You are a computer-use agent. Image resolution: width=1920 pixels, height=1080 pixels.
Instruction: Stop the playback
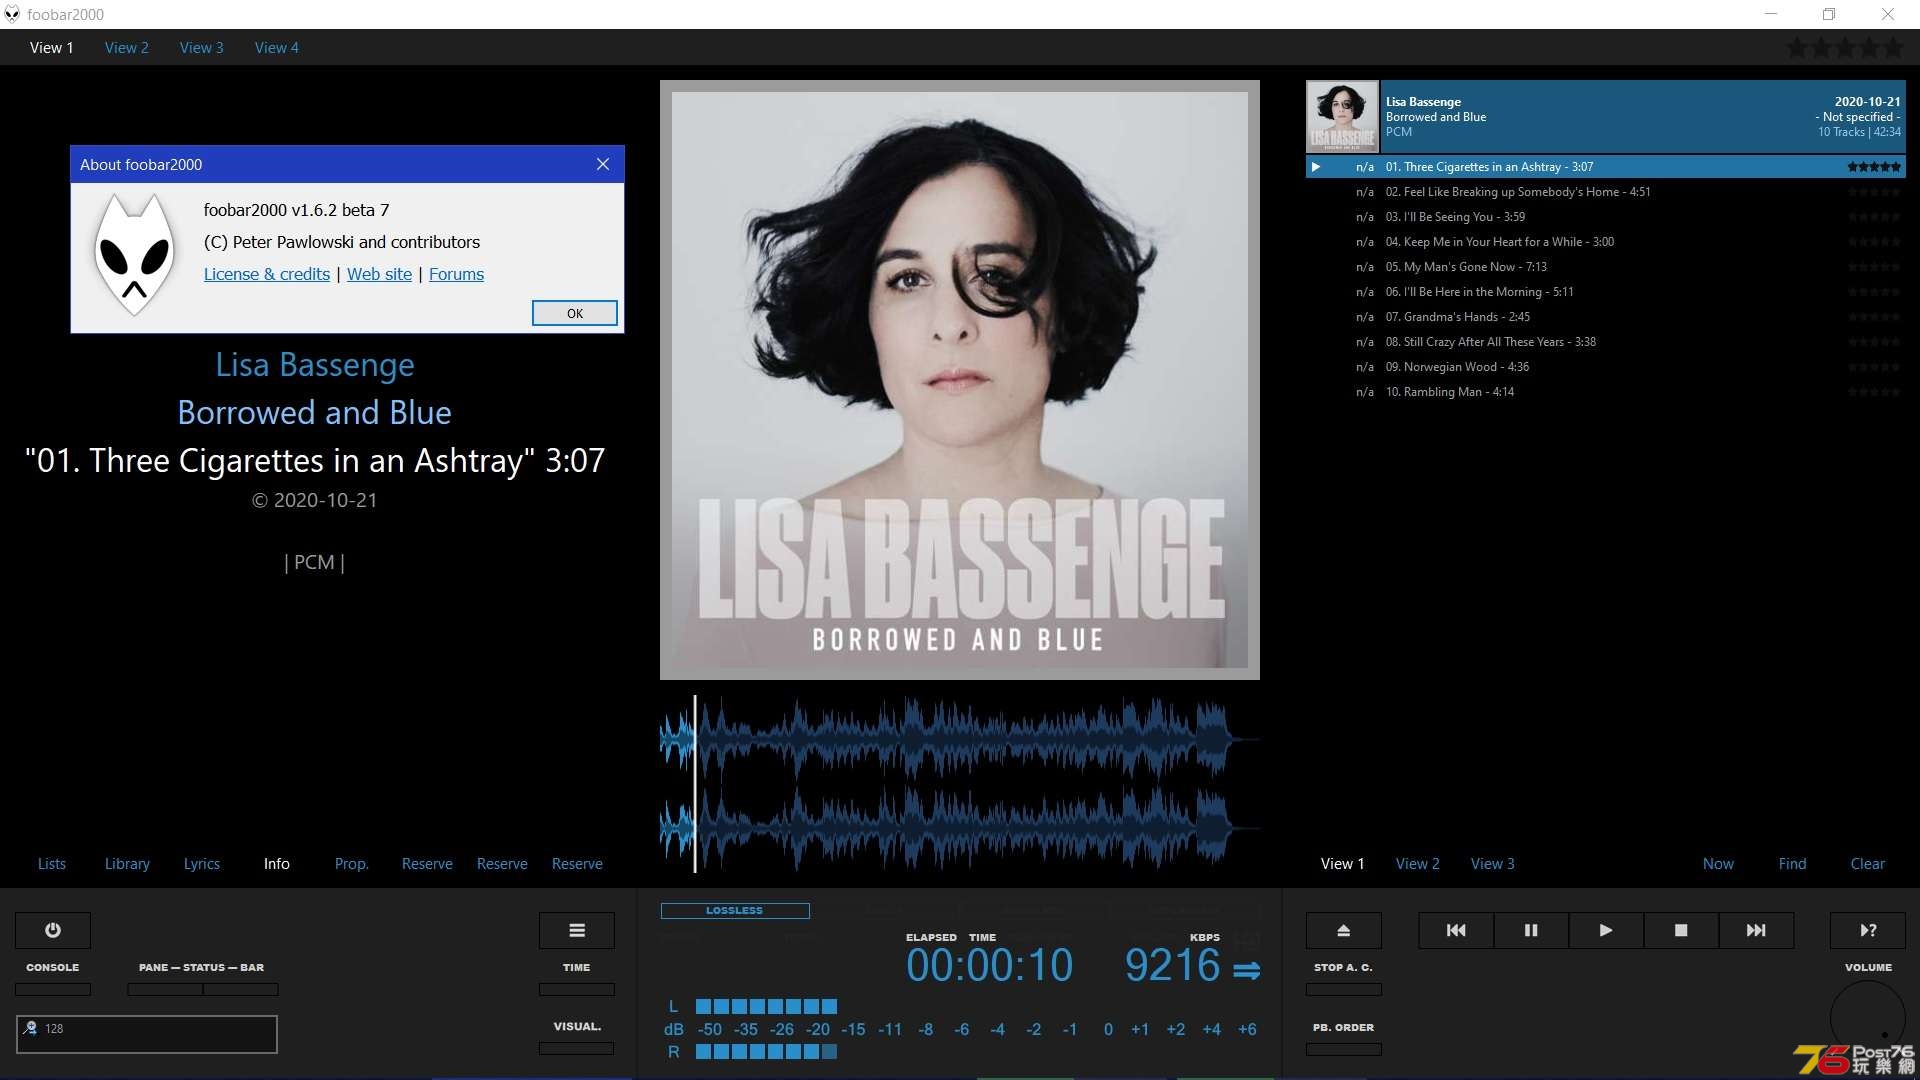click(x=1681, y=930)
